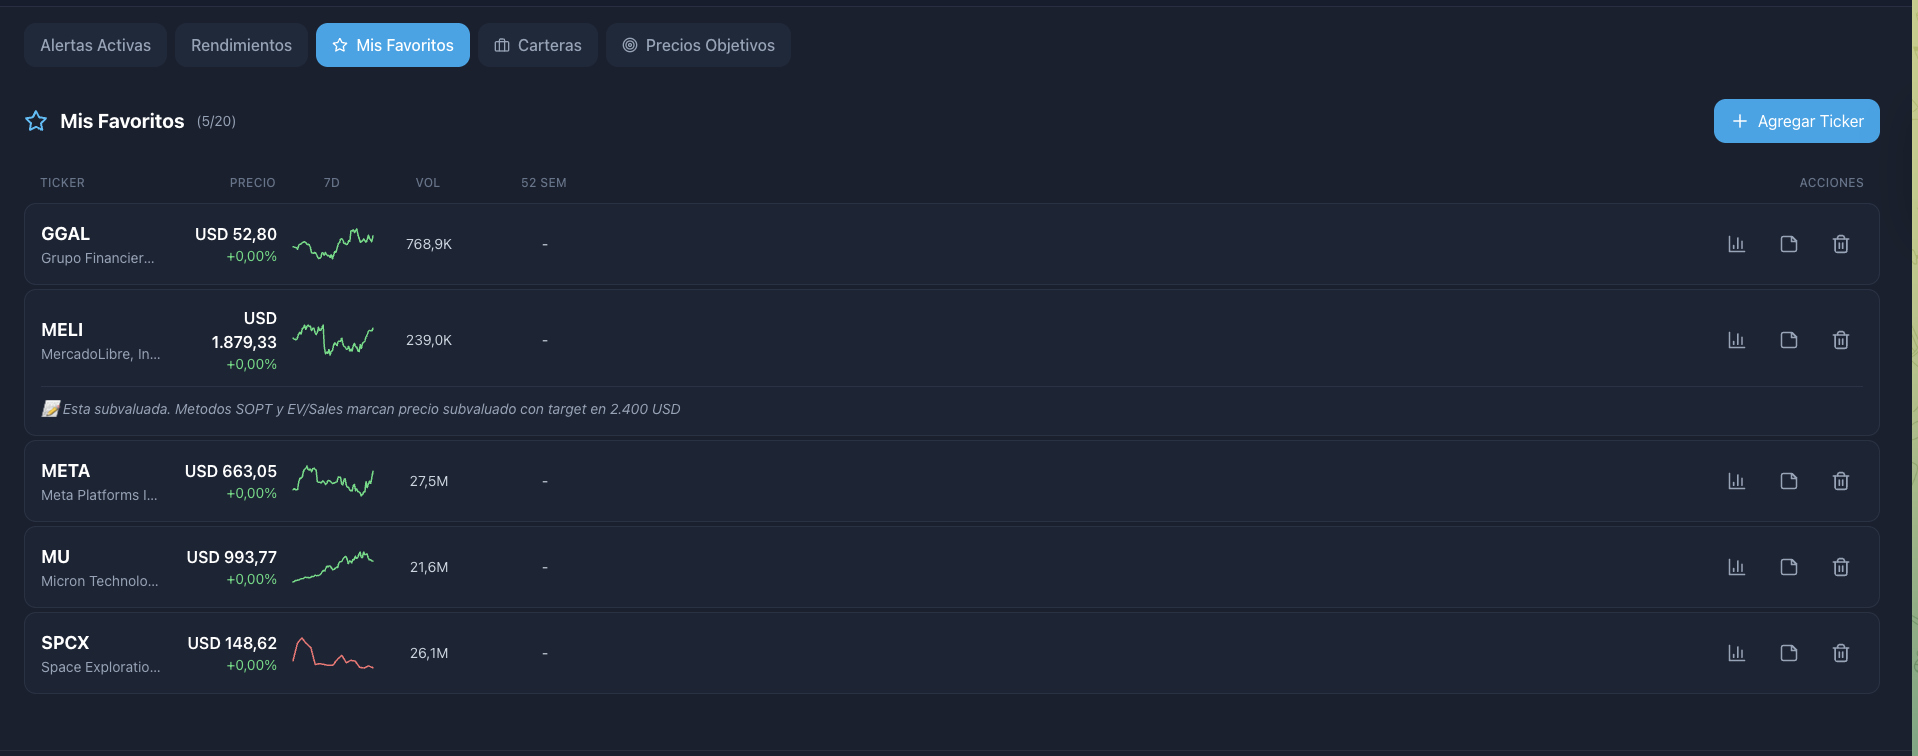
Task: Open chart icon for GGAL row
Action: click(x=1736, y=244)
